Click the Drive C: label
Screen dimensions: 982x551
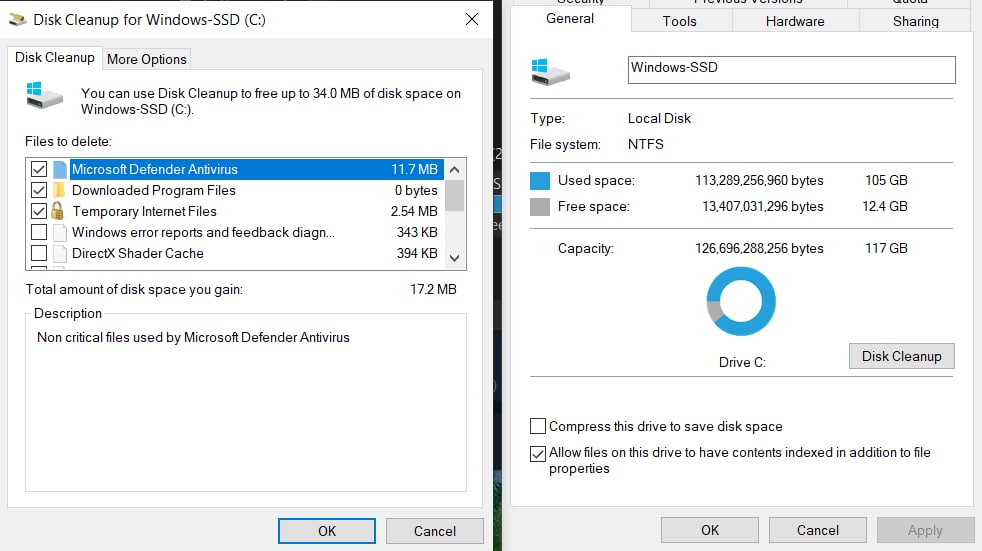pyautogui.click(x=742, y=363)
